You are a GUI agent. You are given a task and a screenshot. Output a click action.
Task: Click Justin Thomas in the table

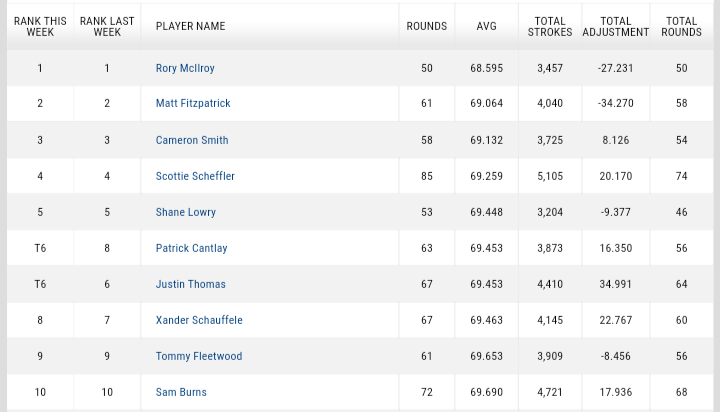click(x=190, y=284)
